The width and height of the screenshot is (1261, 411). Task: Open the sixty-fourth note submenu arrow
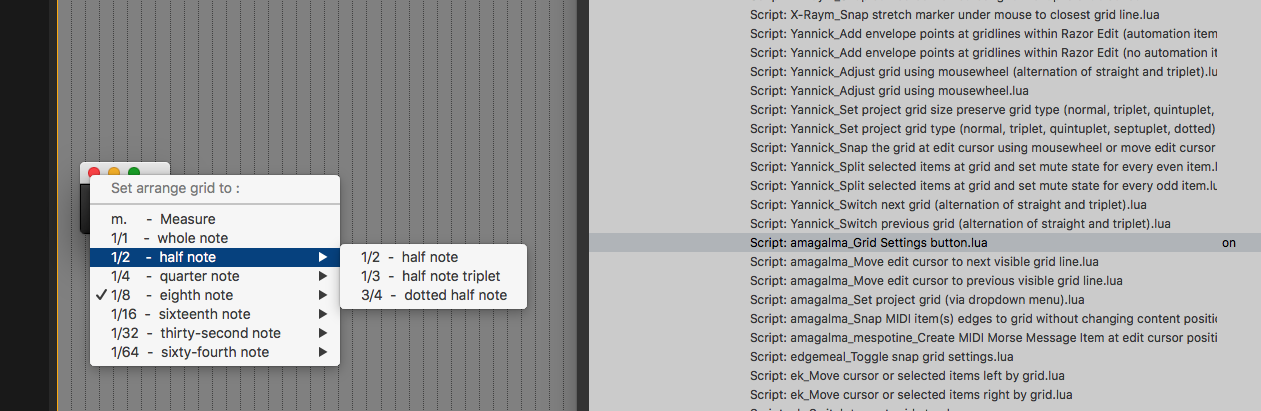pos(322,352)
